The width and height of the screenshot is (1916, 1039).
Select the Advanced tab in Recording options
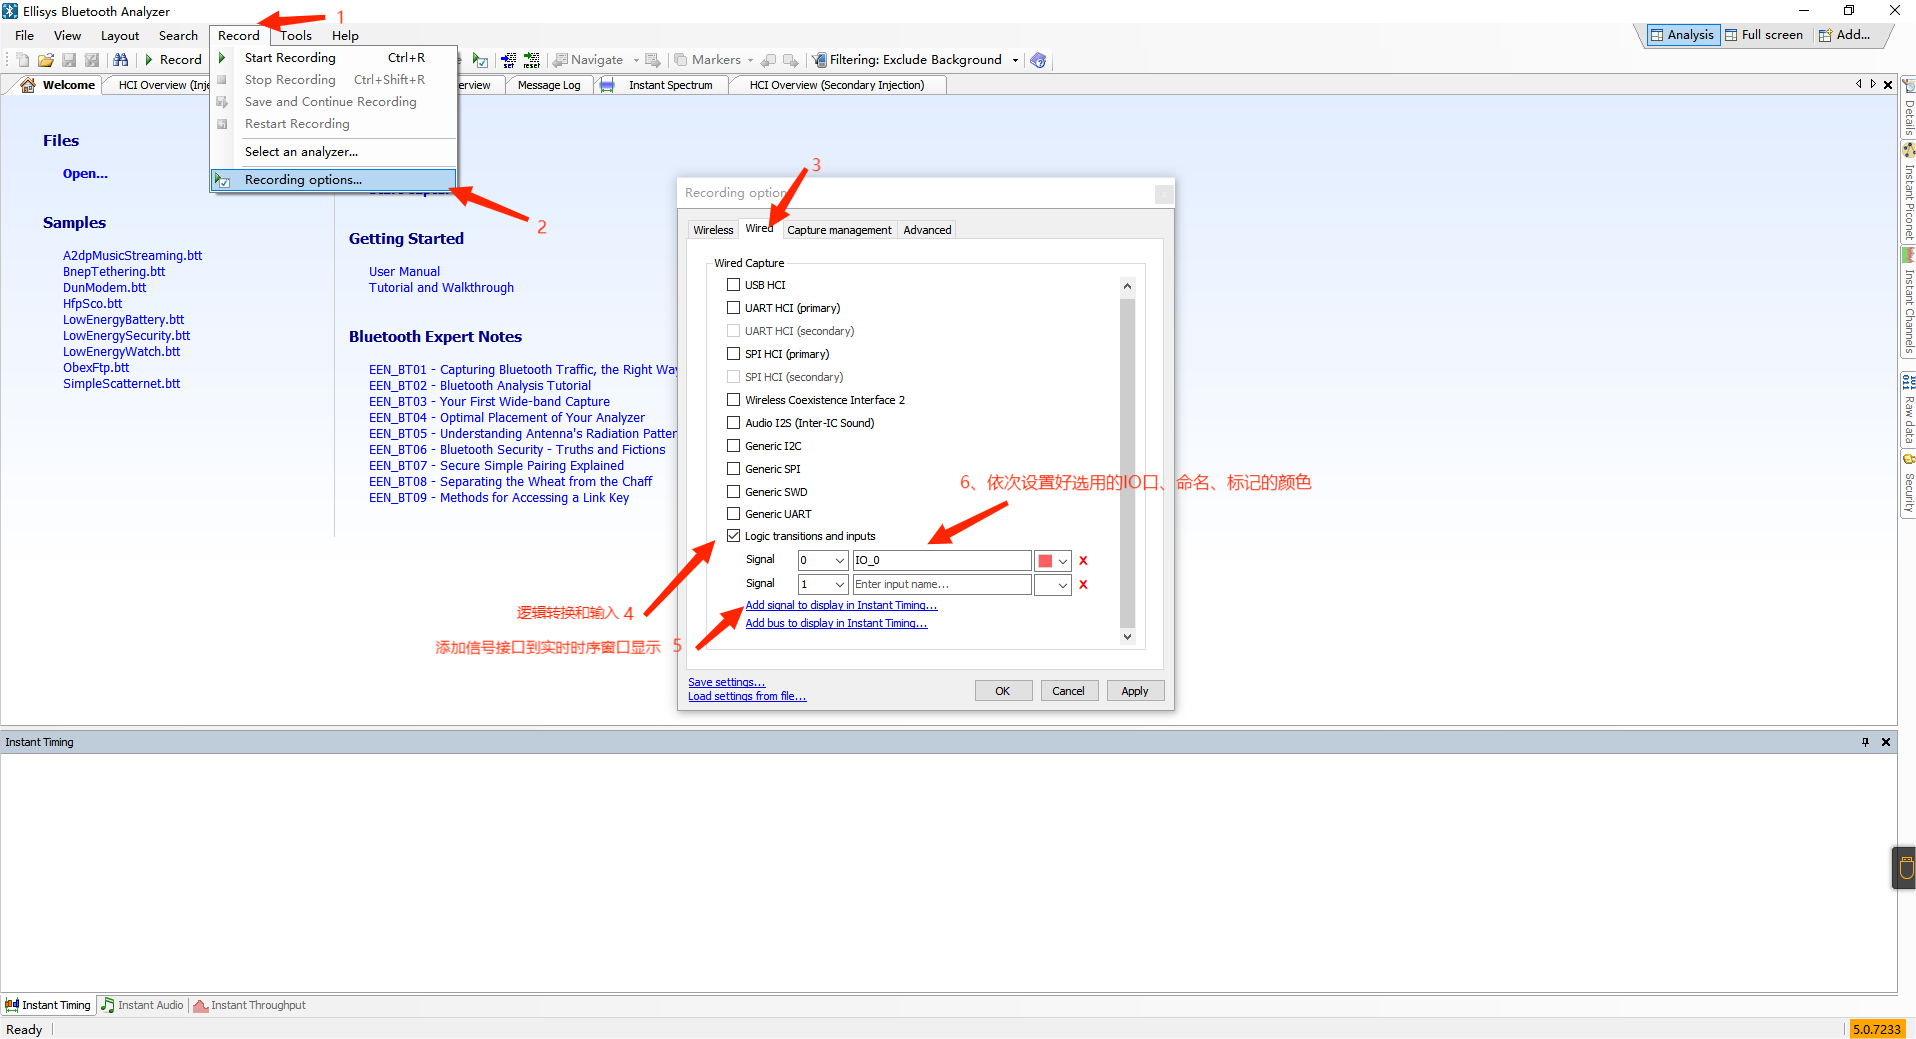[x=927, y=230]
